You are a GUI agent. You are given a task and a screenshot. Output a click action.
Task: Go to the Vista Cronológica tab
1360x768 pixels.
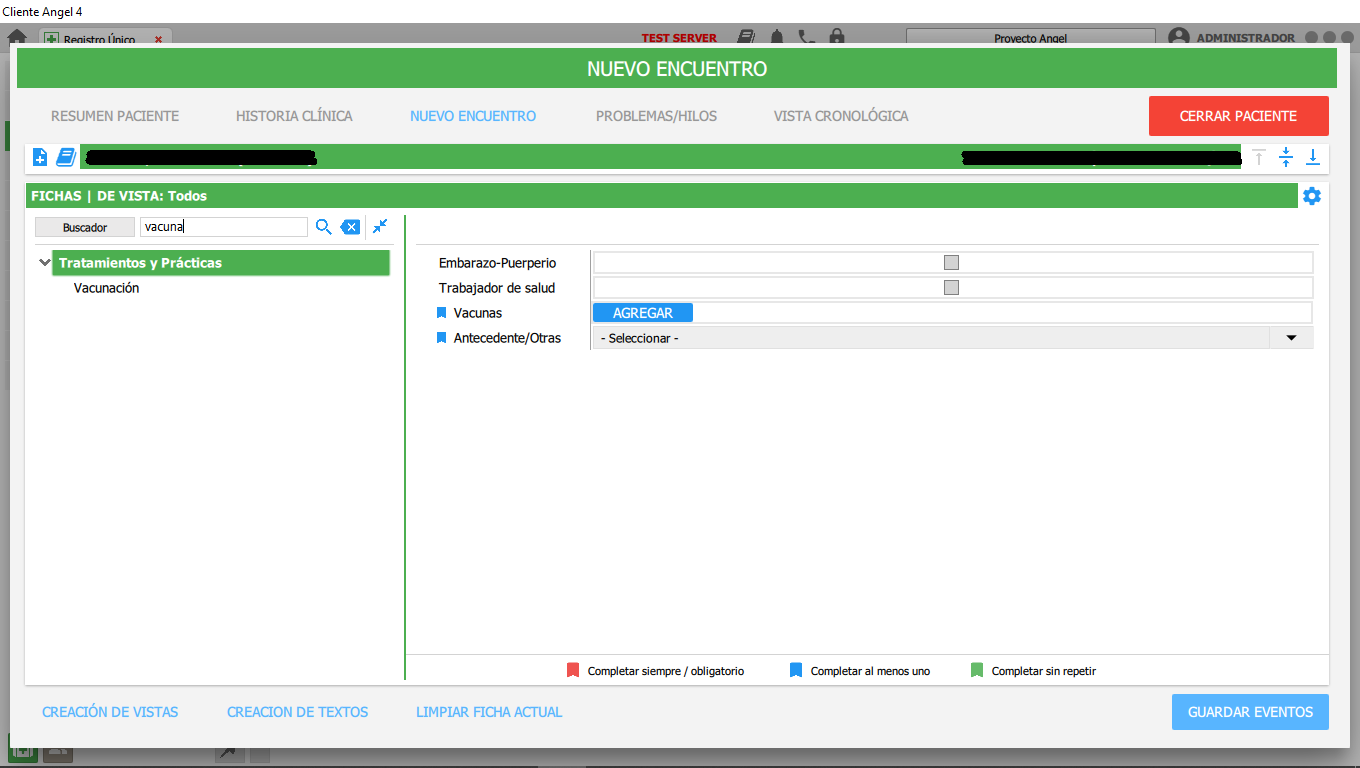[x=840, y=116]
